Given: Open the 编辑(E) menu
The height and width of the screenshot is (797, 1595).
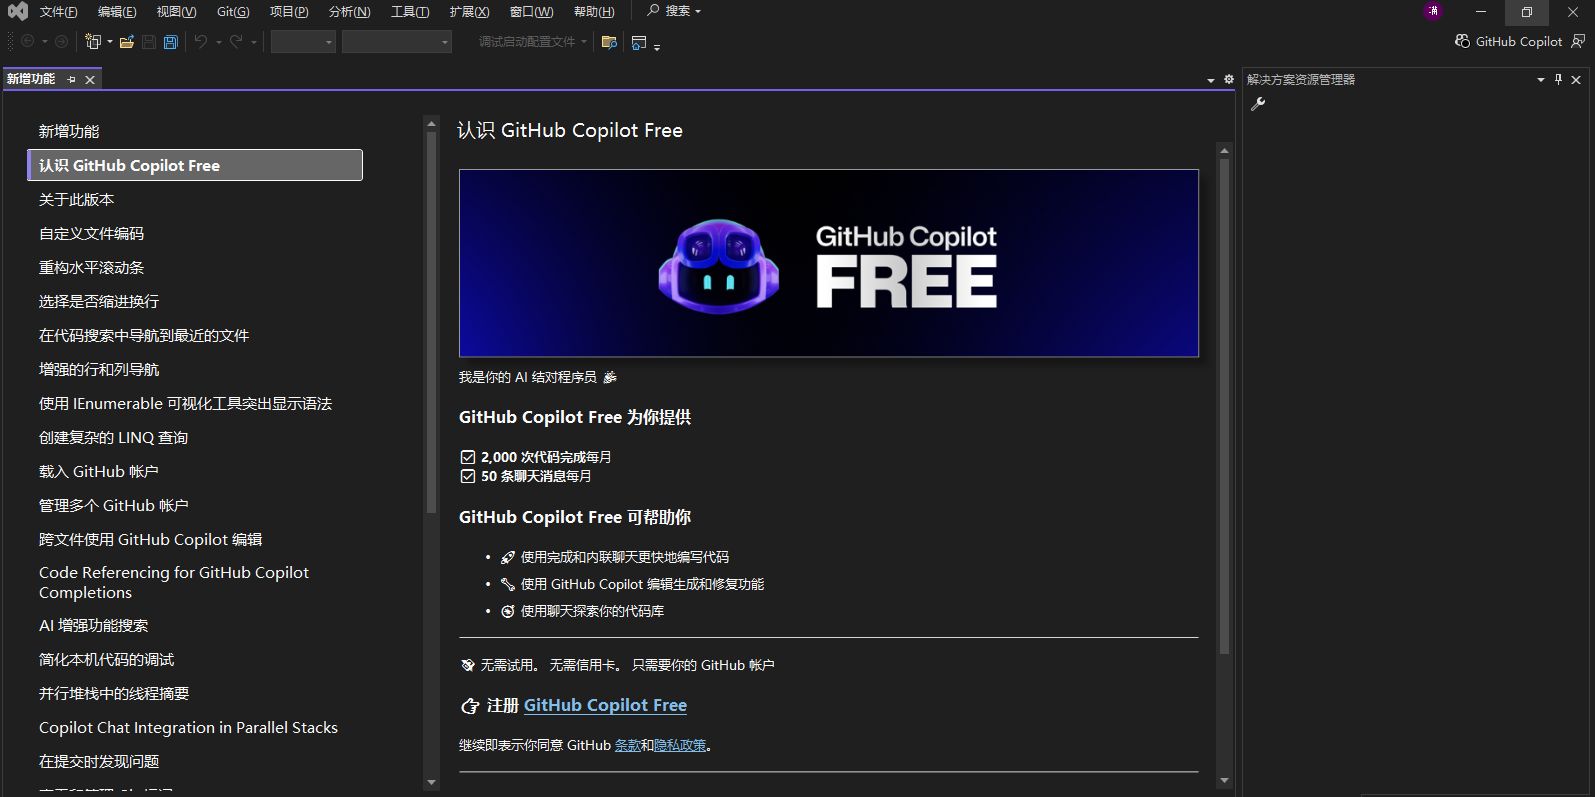Looking at the screenshot, I should pyautogui.click(x=117, y=12).
